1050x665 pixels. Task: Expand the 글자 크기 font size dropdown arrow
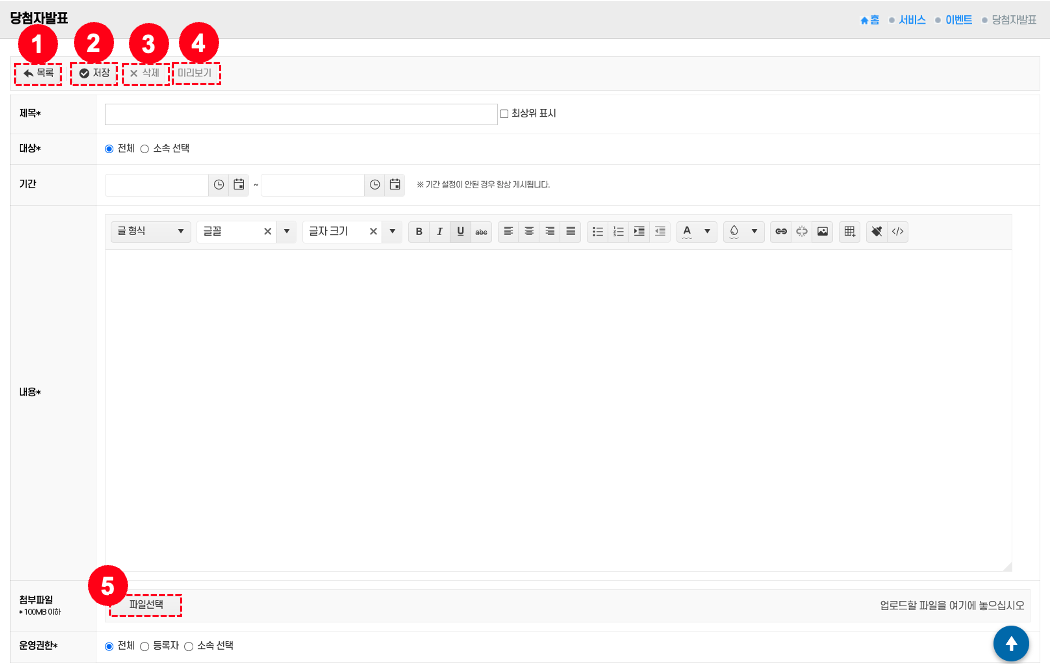393,231
